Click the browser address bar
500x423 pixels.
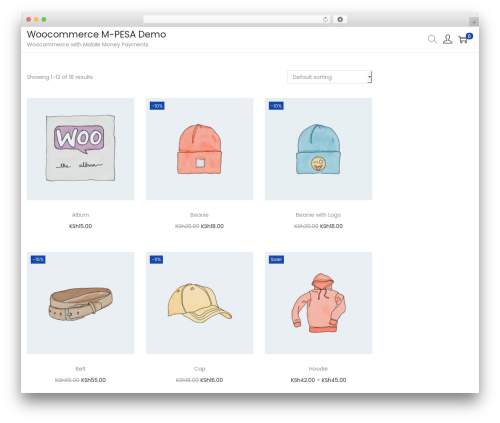point(237,20)
